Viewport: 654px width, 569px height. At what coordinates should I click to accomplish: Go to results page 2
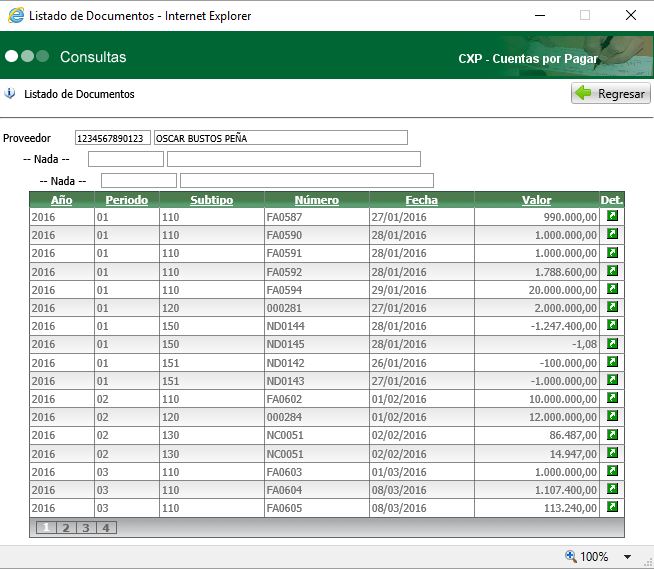[x=66, y=528]
